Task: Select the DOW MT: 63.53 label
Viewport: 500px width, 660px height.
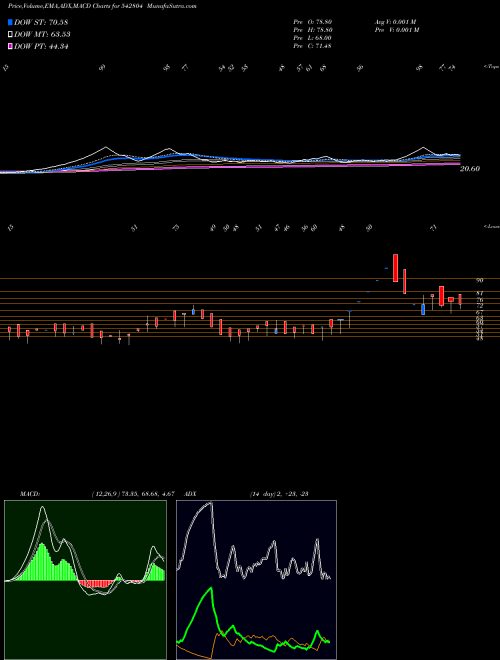Action: pos(42,35)
